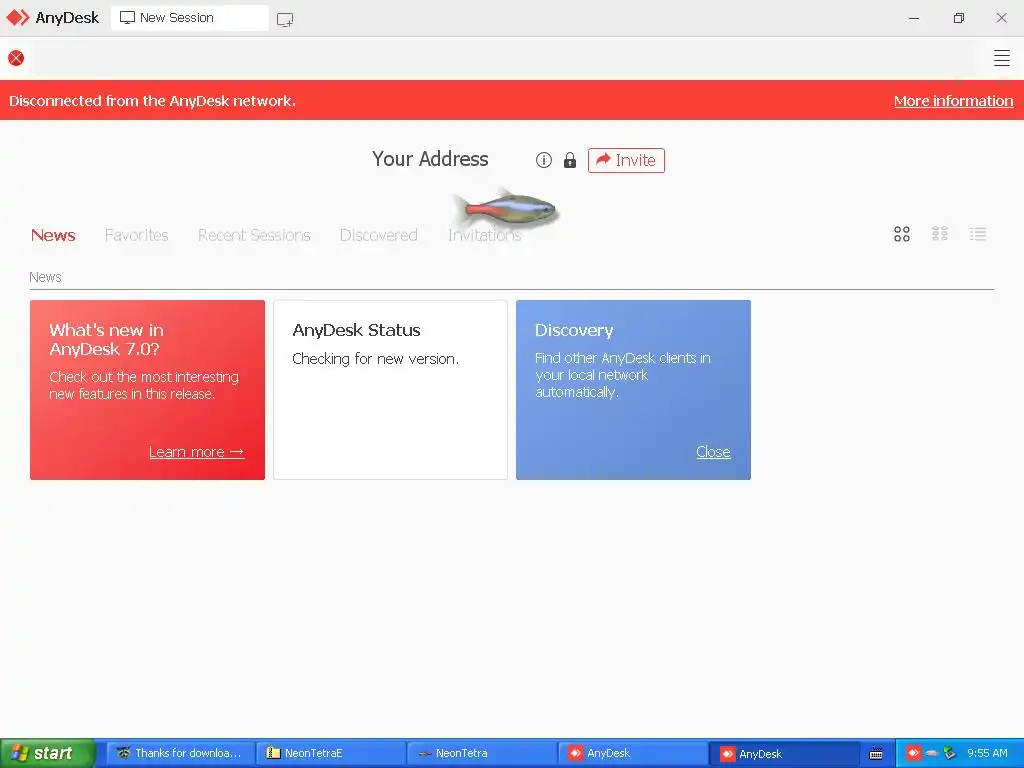Click the lock icon beside Your Address
Screen dimensions: 1024x768
click(x=569, y=160)
